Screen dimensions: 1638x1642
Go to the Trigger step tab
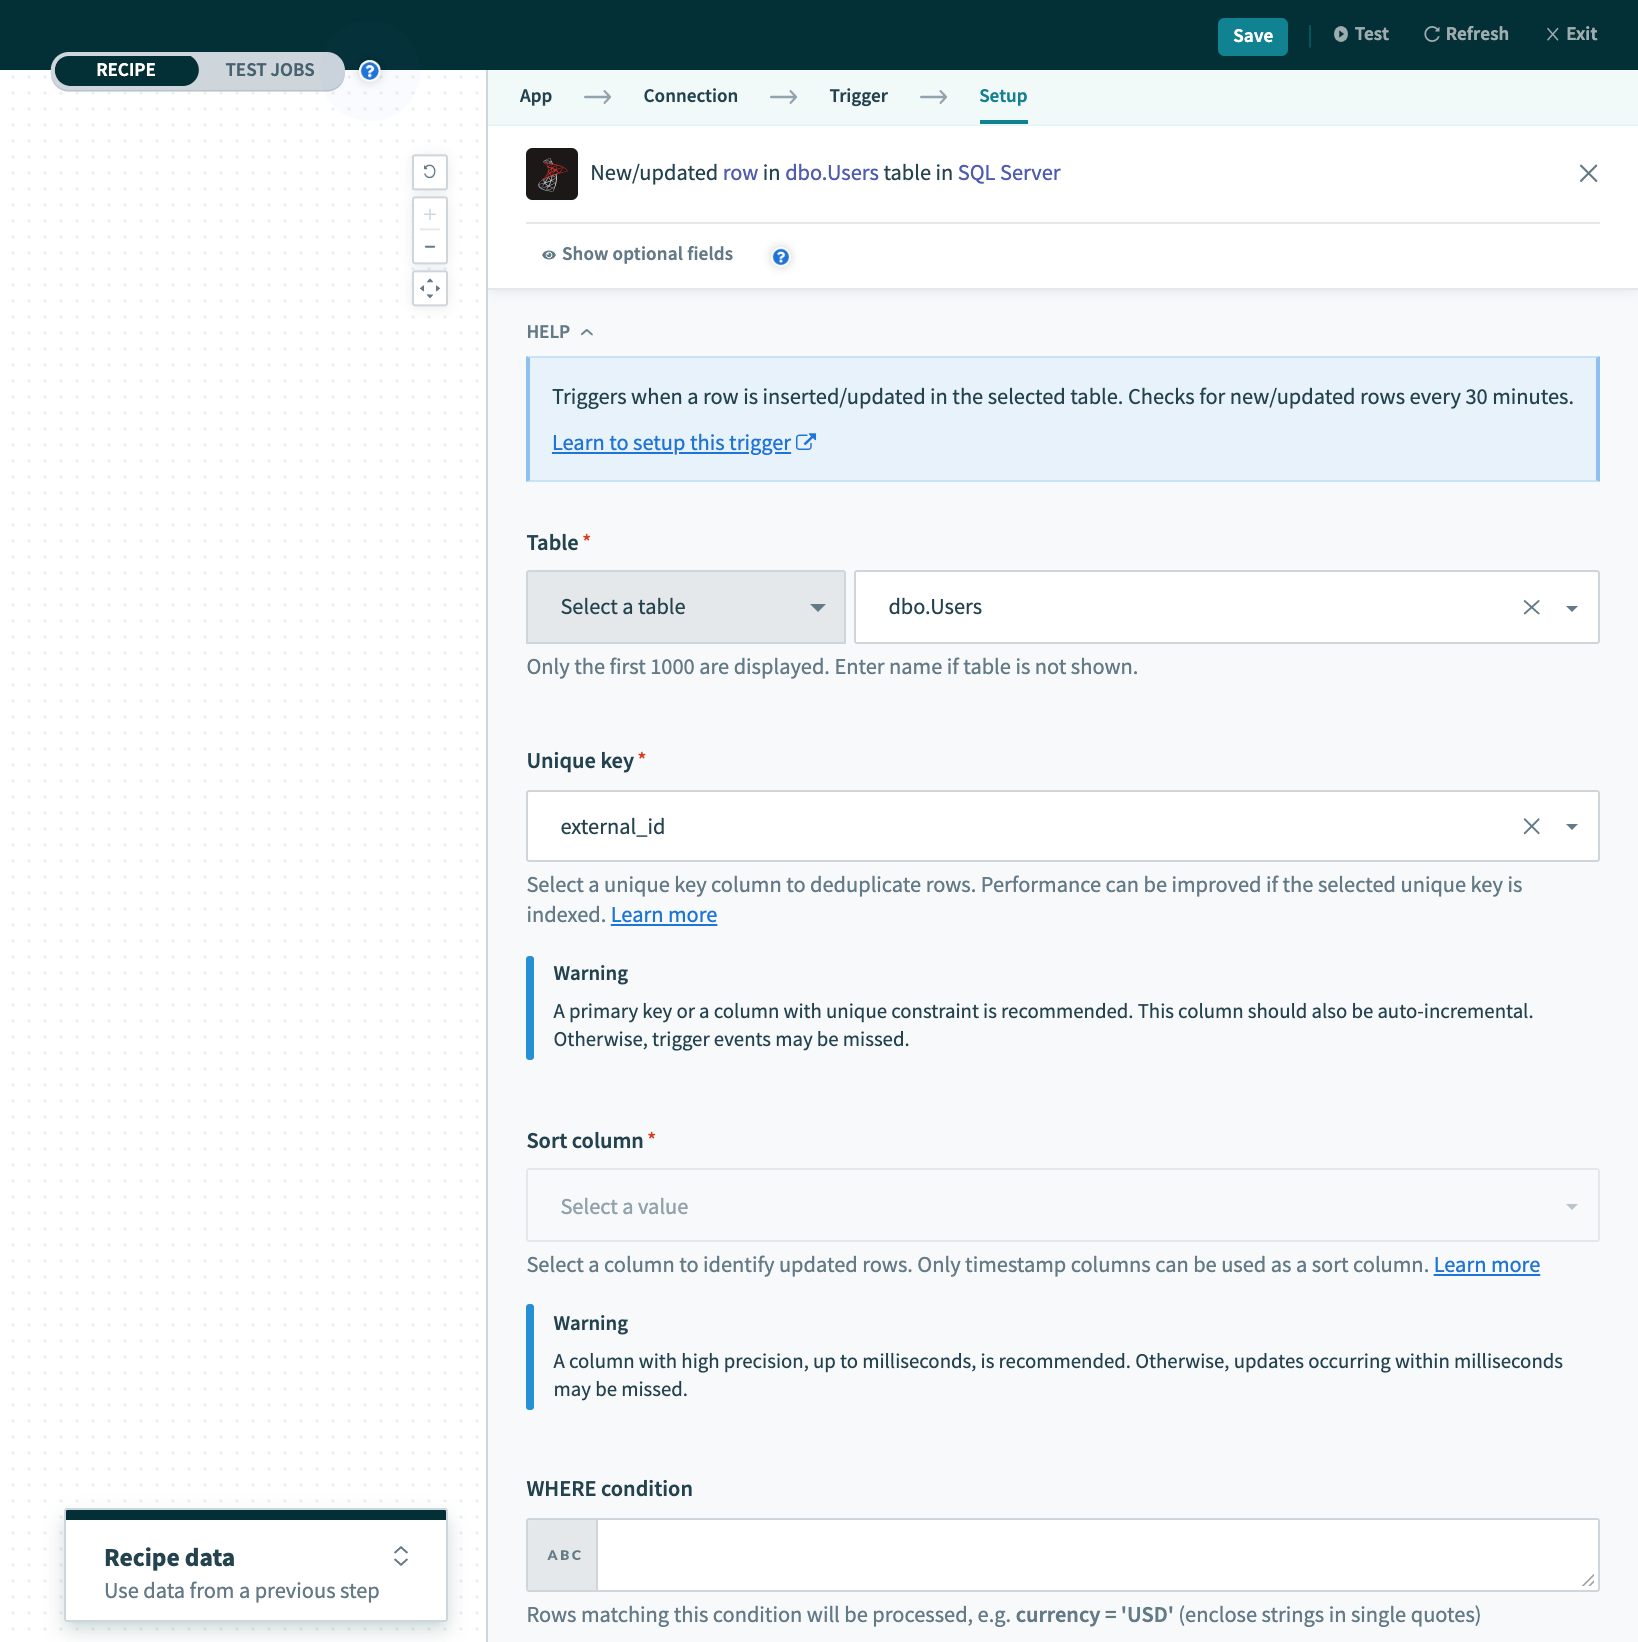pos(858,96)
